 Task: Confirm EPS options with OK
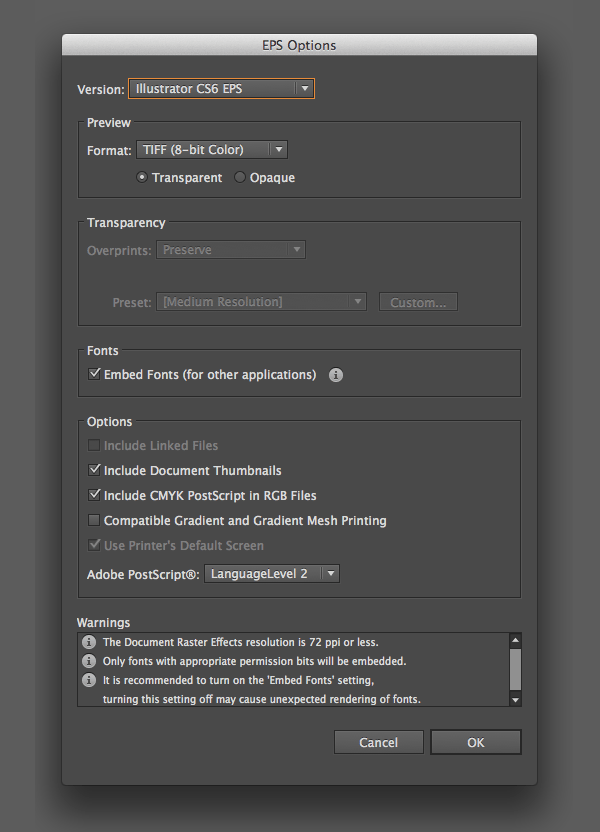pos(476,742)
